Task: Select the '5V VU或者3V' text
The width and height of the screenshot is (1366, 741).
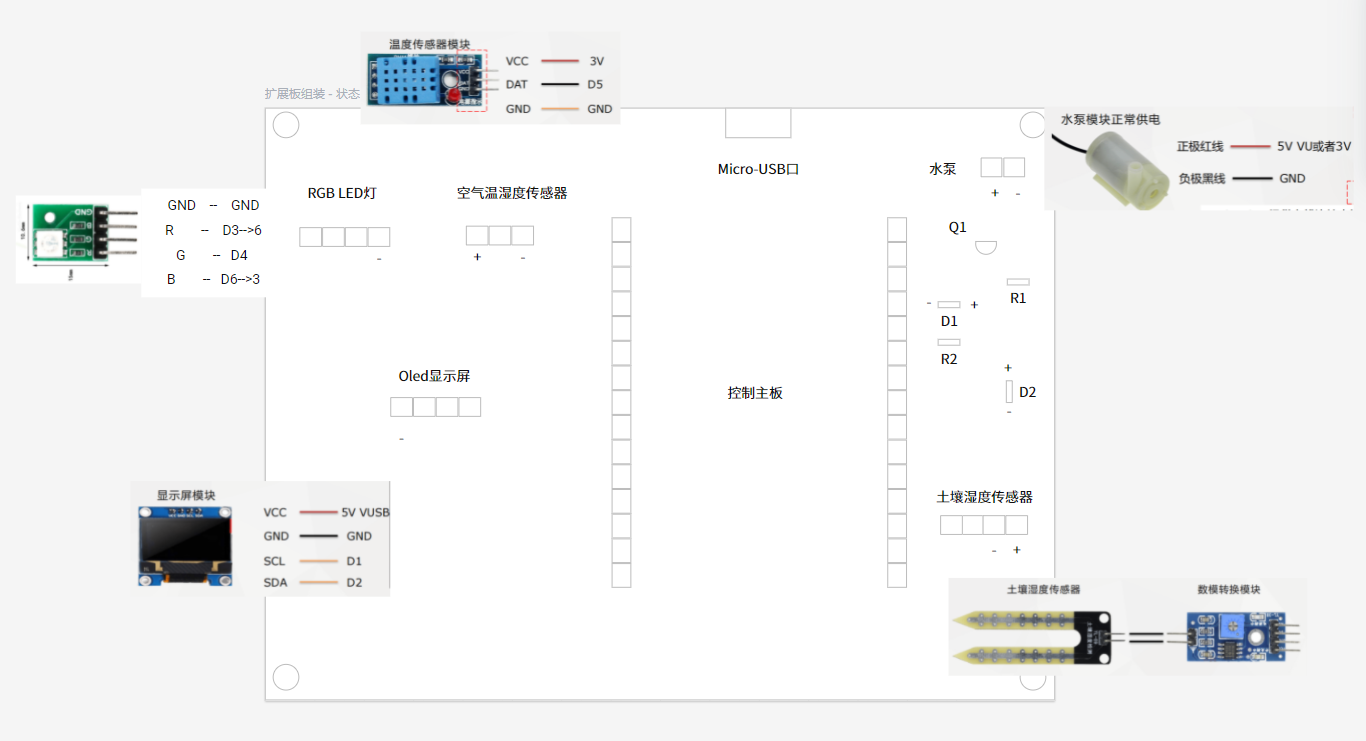Action: point(1314,146)
